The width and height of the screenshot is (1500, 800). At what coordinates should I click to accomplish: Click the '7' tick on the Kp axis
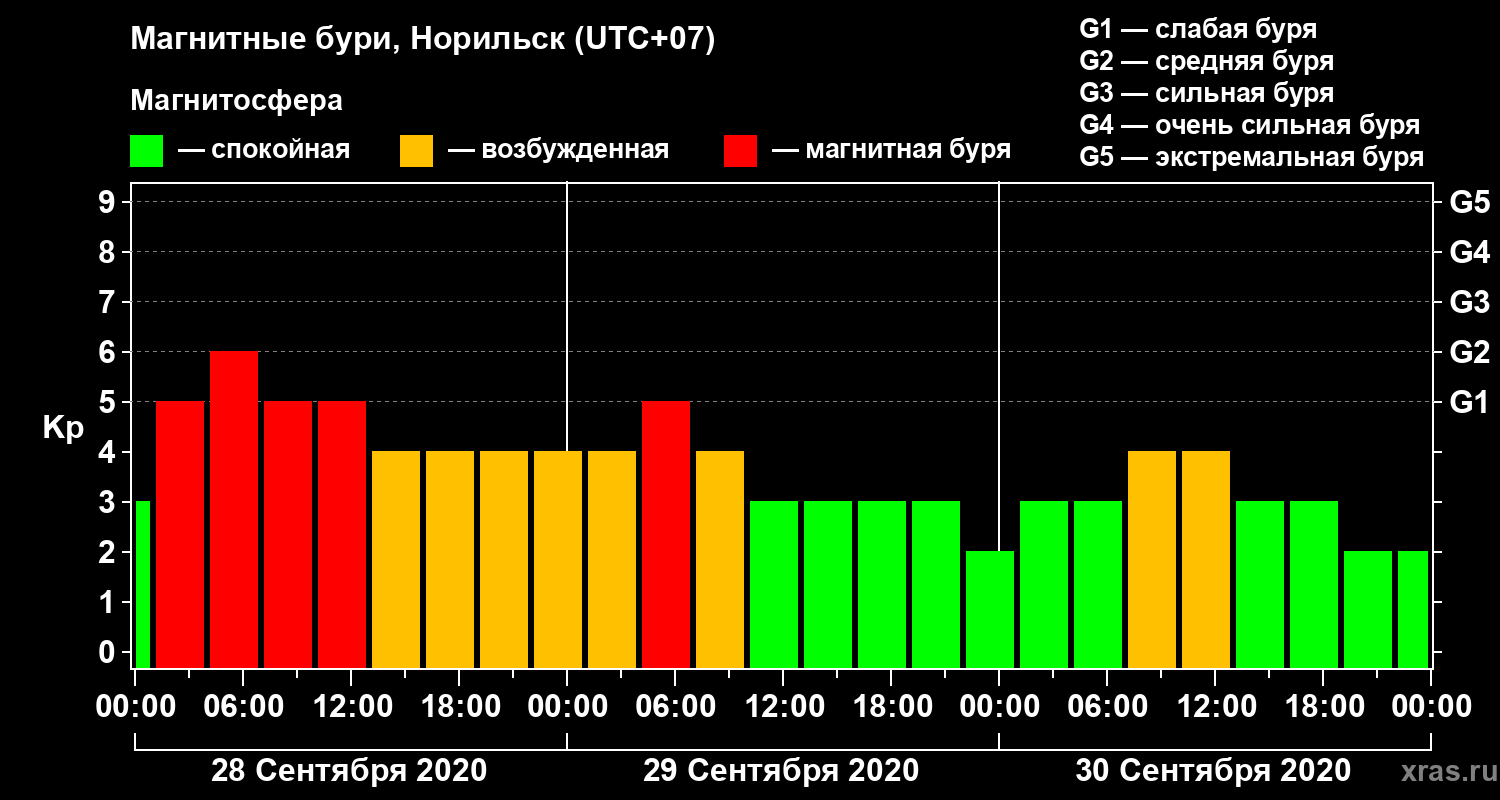pos(109,302)
